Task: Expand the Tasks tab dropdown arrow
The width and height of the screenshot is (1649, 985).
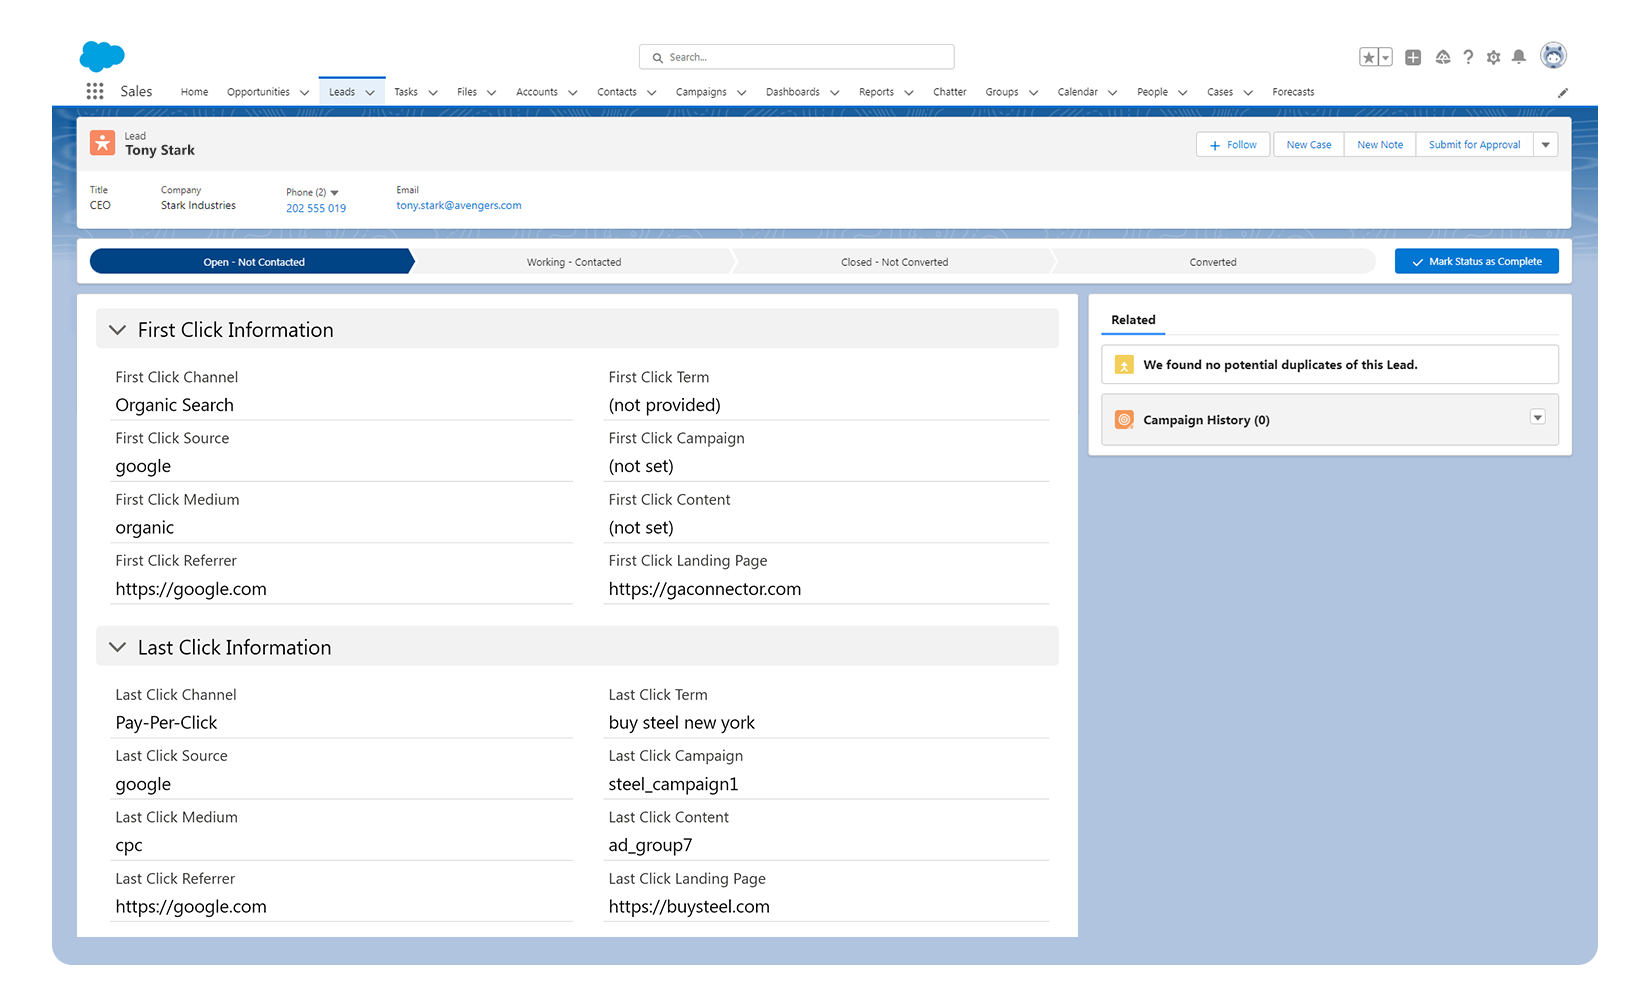Action: pyautogui.click(x=433, y=93)
